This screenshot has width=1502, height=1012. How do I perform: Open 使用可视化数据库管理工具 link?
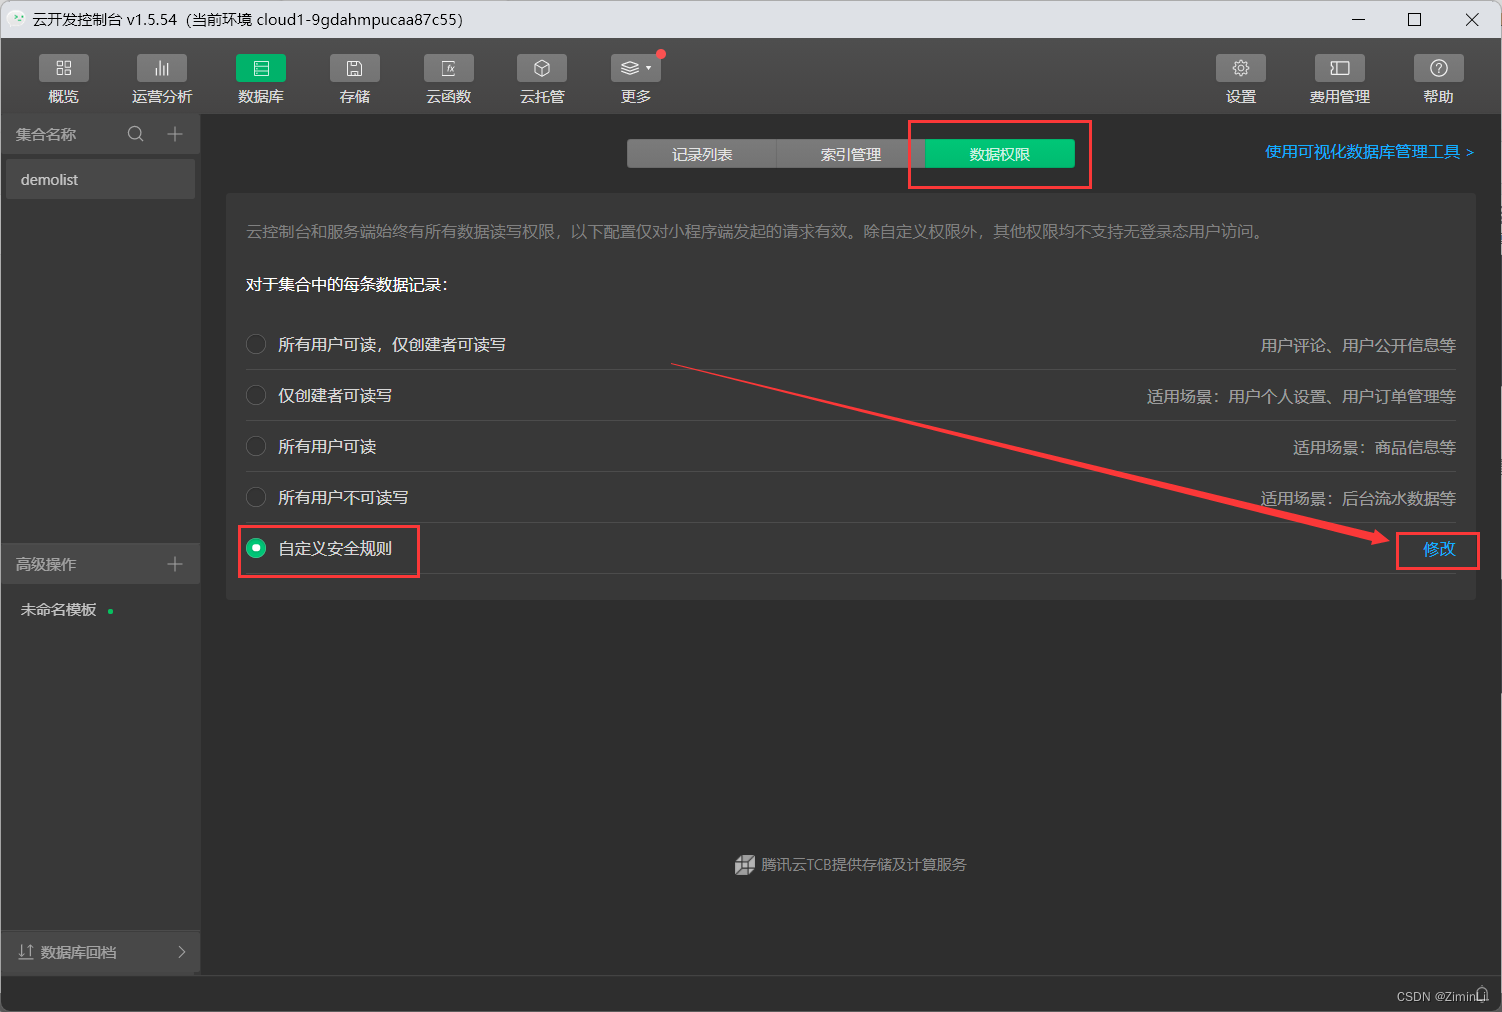point(1369,152)
